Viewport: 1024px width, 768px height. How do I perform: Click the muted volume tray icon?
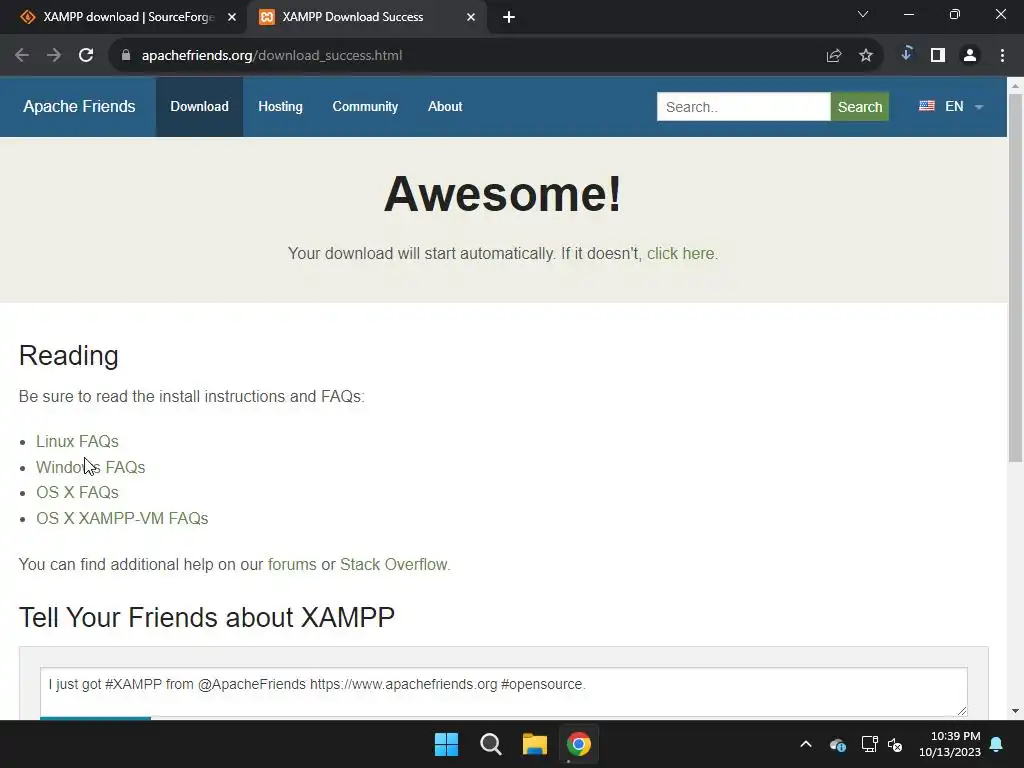(895, 744)
